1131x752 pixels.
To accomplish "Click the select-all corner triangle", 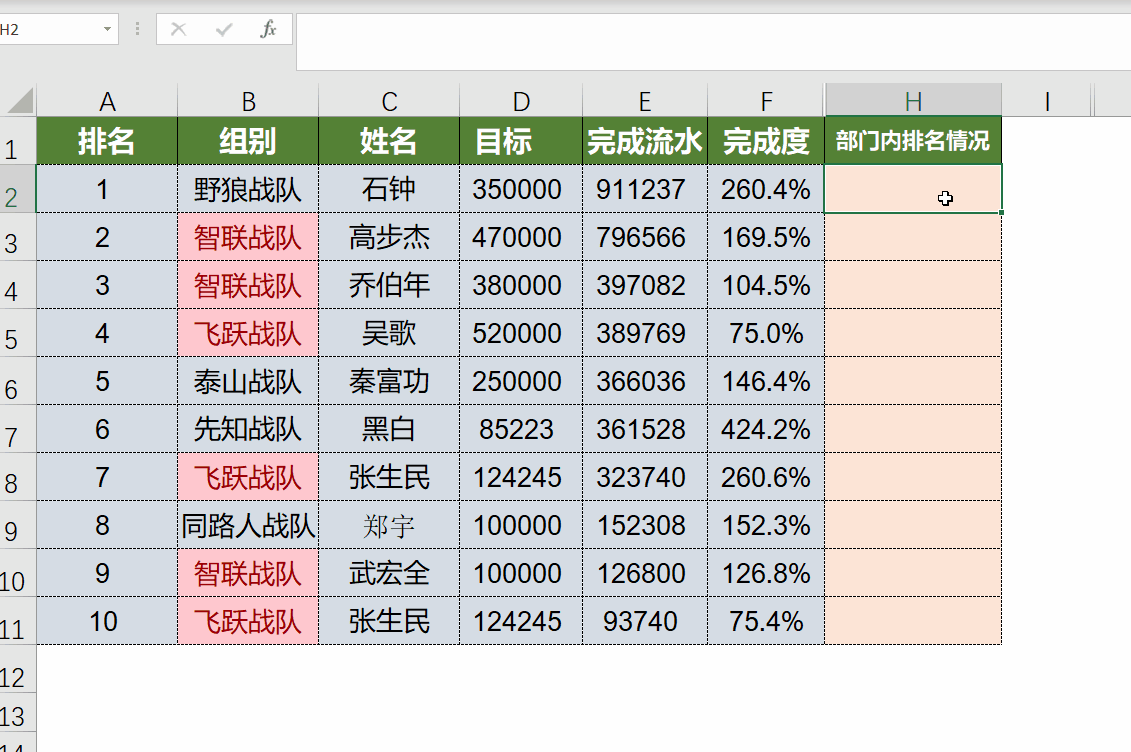I will pyautogui.click(x=20, y=101).
